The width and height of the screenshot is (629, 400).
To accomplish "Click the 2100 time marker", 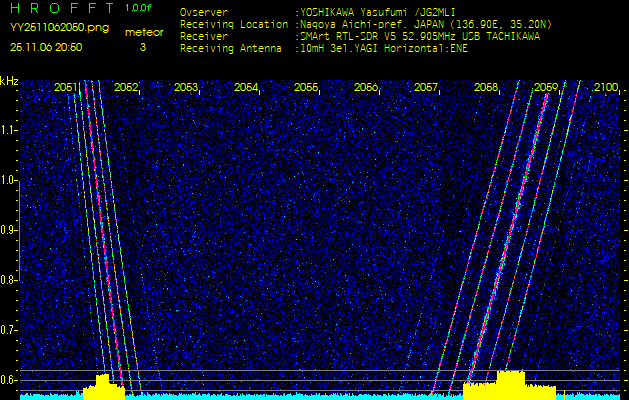I will tap(606, 88).
